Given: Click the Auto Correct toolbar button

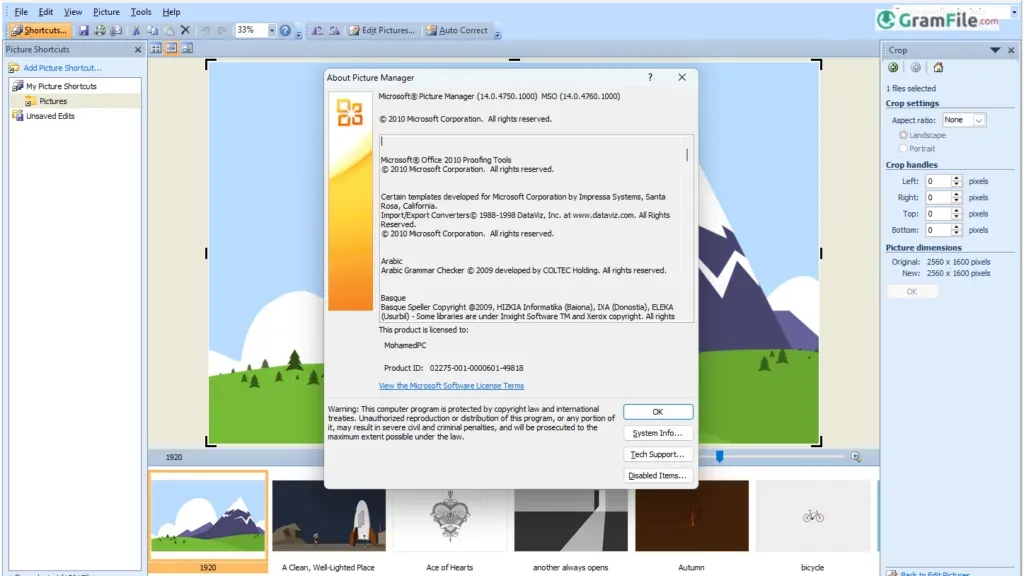Looking at the screenshot, I should 457,30.
